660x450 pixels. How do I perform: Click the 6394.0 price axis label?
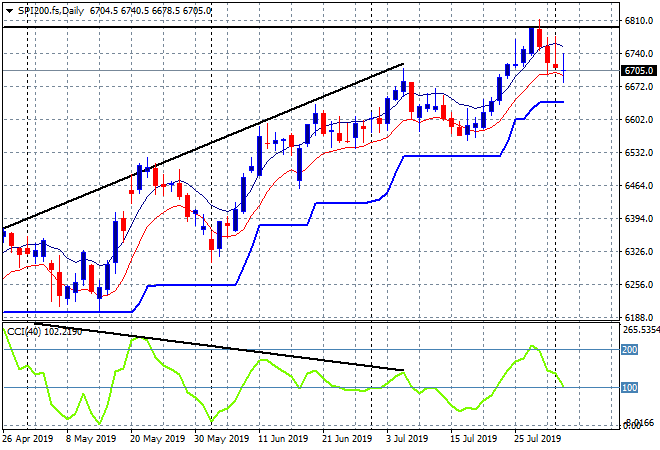pos(639,218)
